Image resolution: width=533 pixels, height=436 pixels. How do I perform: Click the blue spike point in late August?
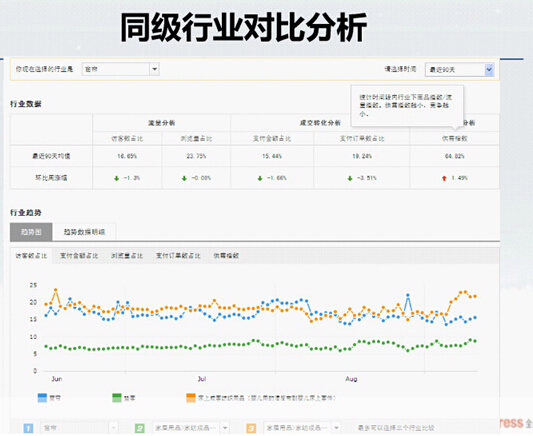(x=408, y=295)
